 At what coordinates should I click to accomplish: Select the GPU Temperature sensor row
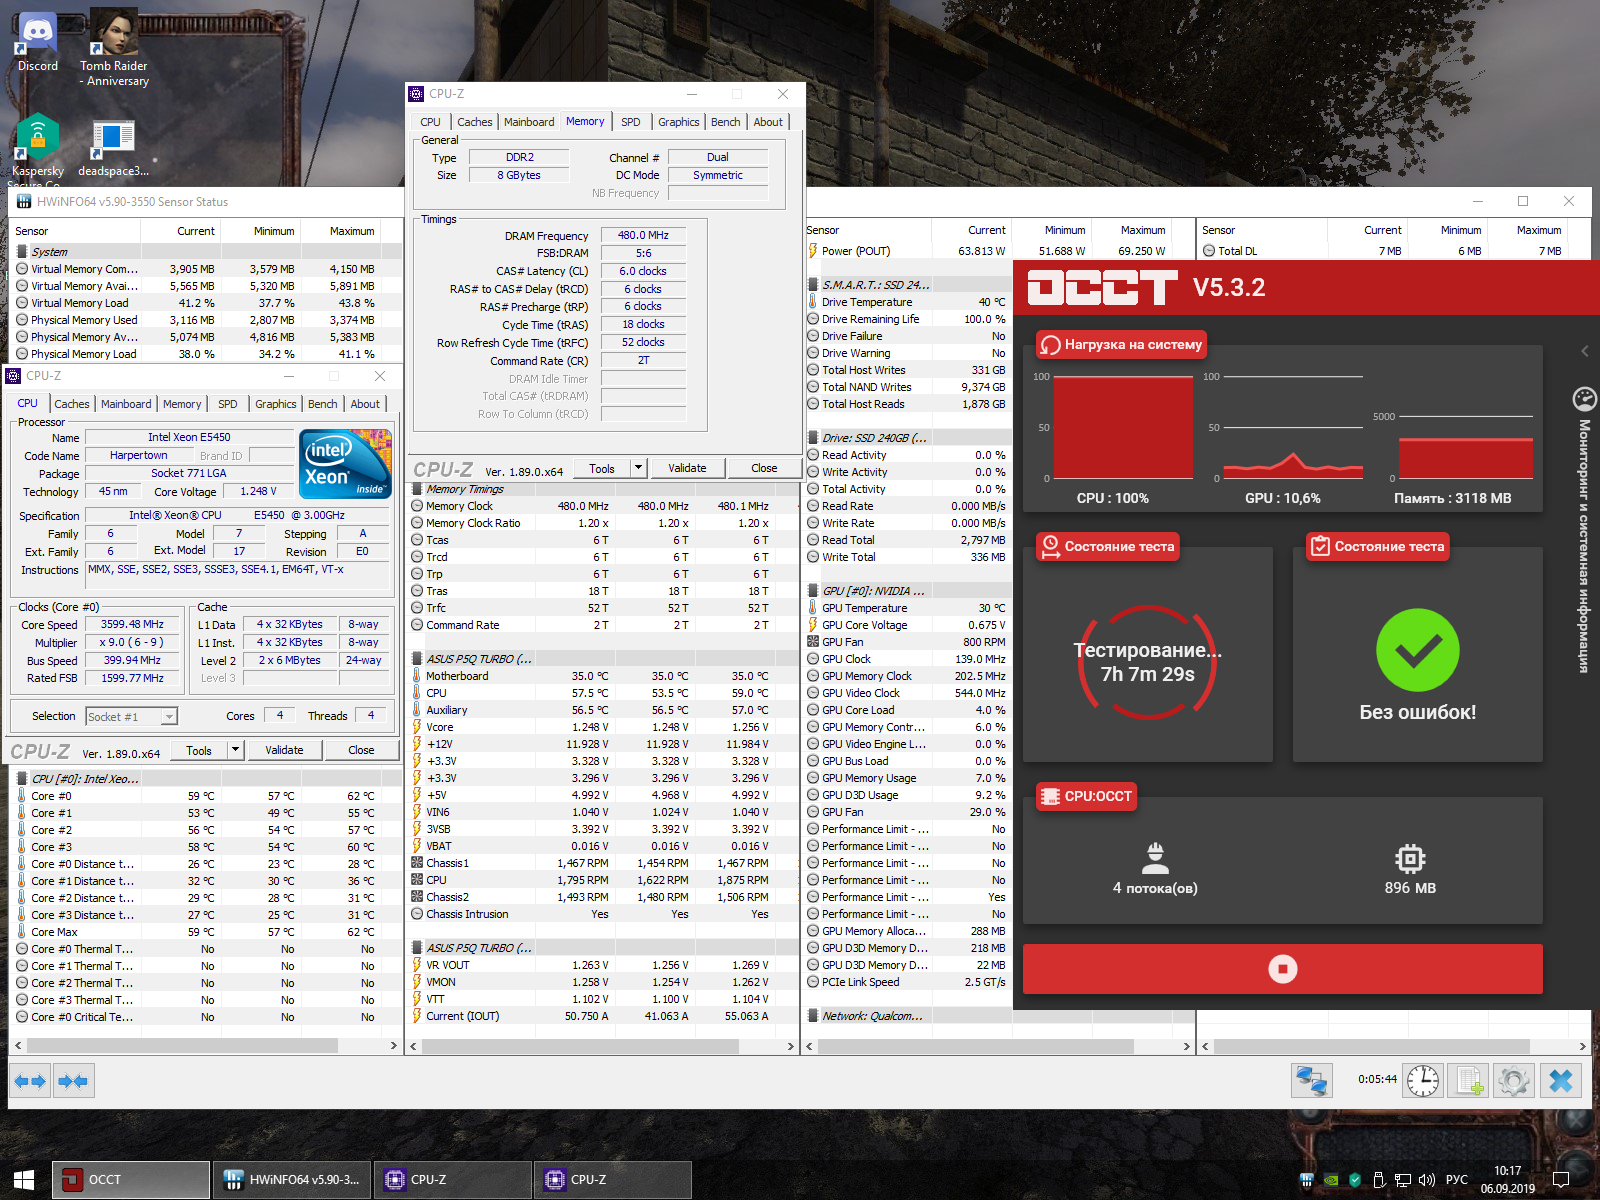tap(907, 608)
